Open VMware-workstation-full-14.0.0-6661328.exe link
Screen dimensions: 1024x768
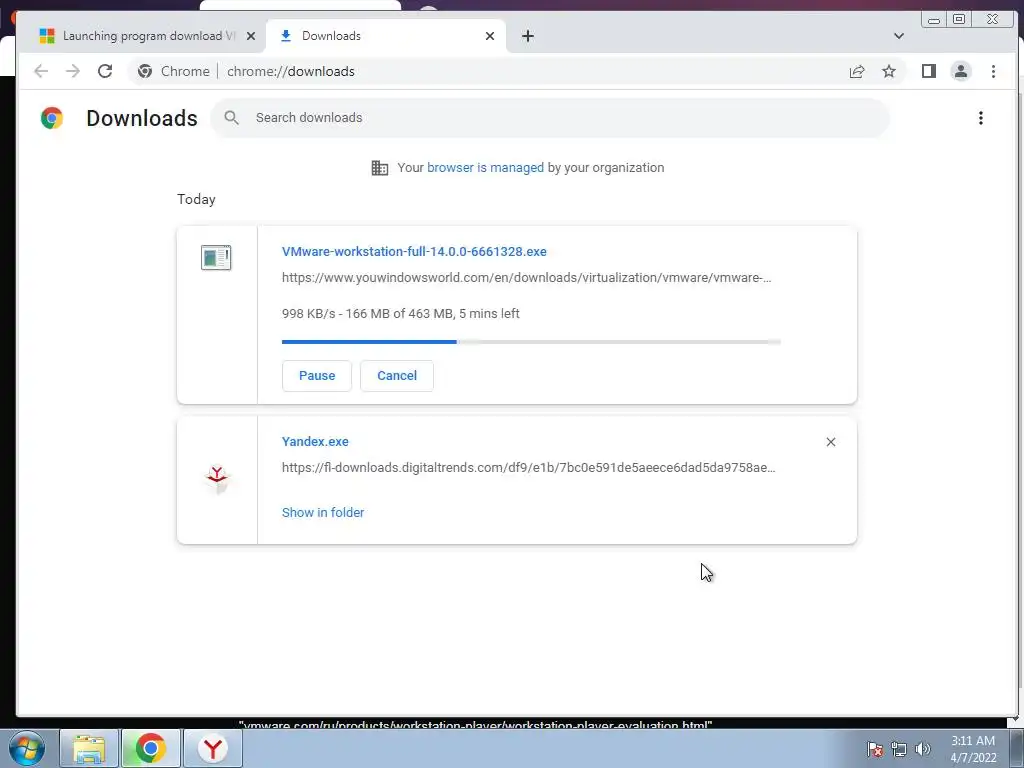[x=414, y=251]
